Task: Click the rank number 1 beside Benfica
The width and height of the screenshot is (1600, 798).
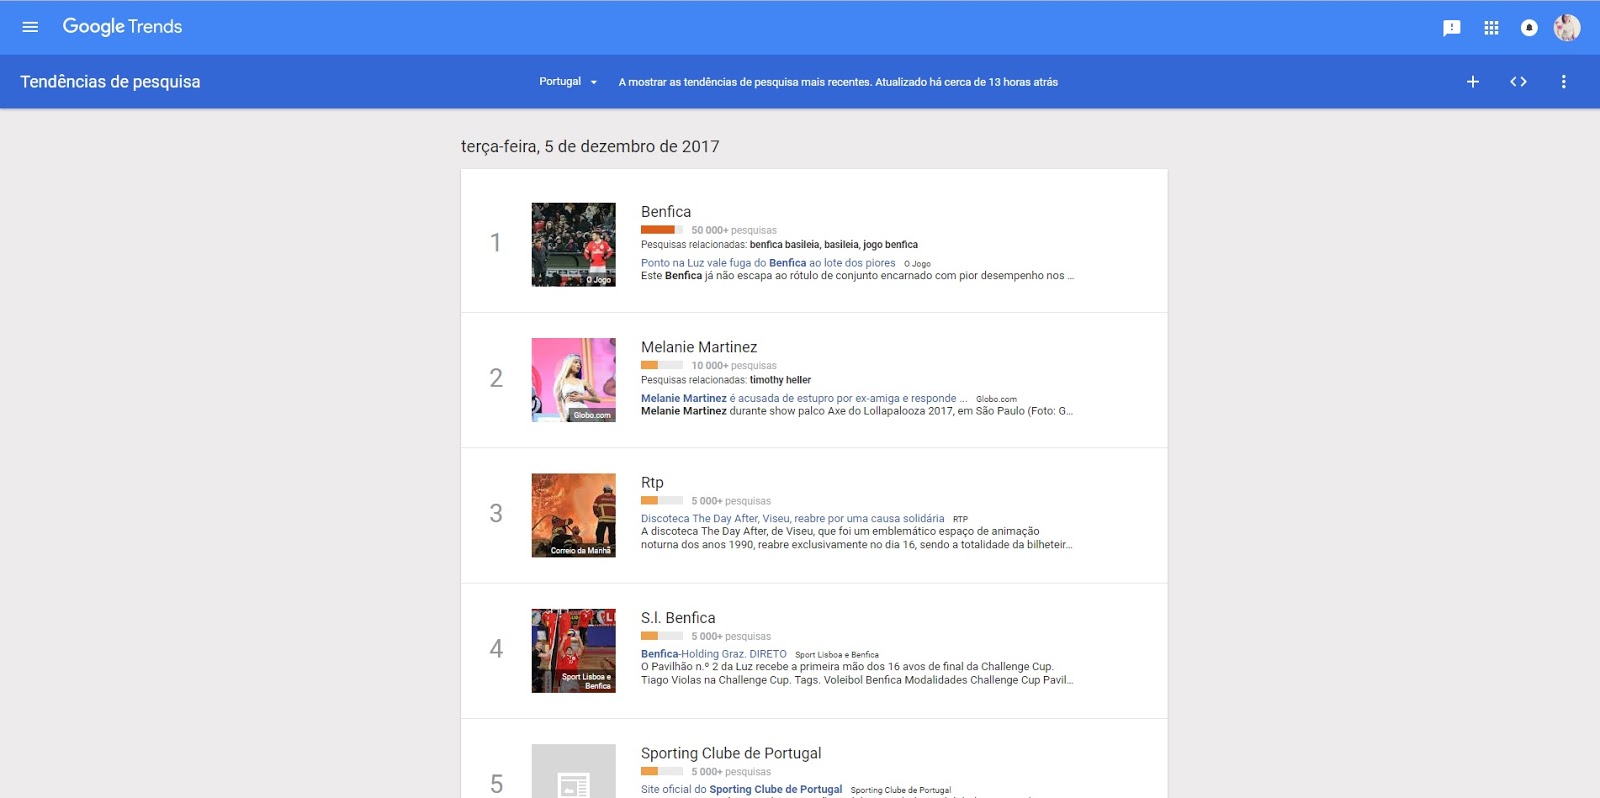Action: click(x=495, y=243)
